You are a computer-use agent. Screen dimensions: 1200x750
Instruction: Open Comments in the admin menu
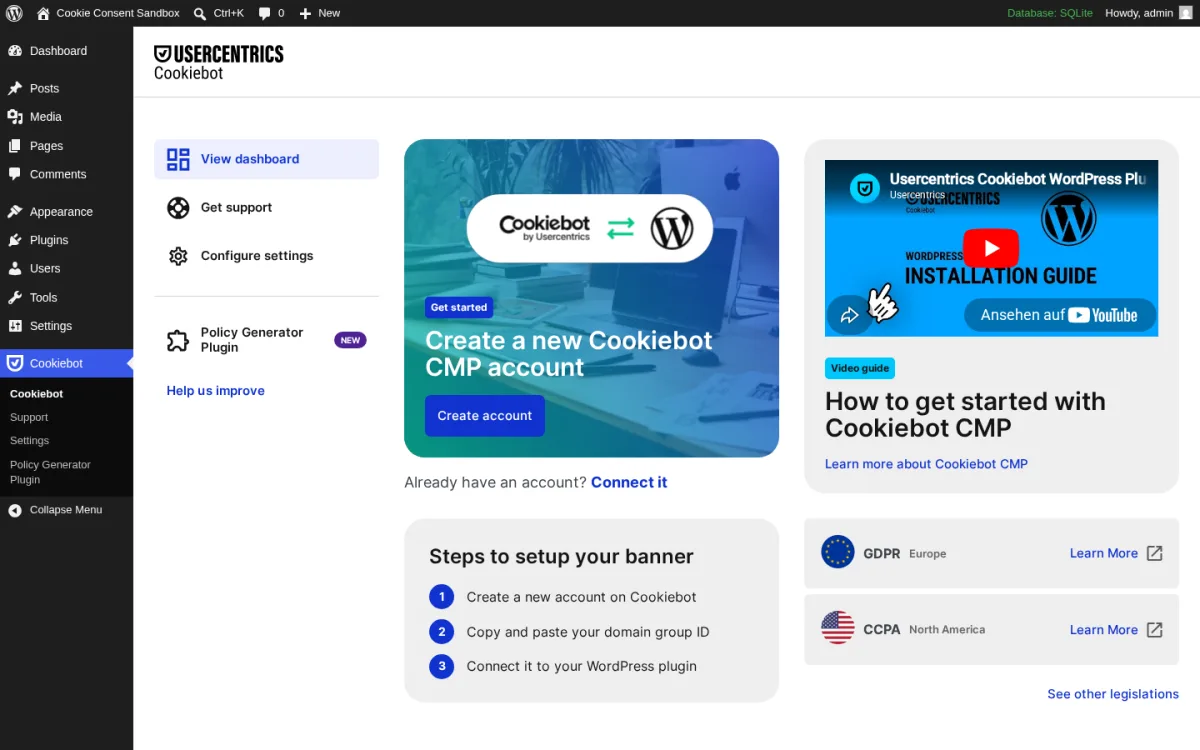coord(66,174)
